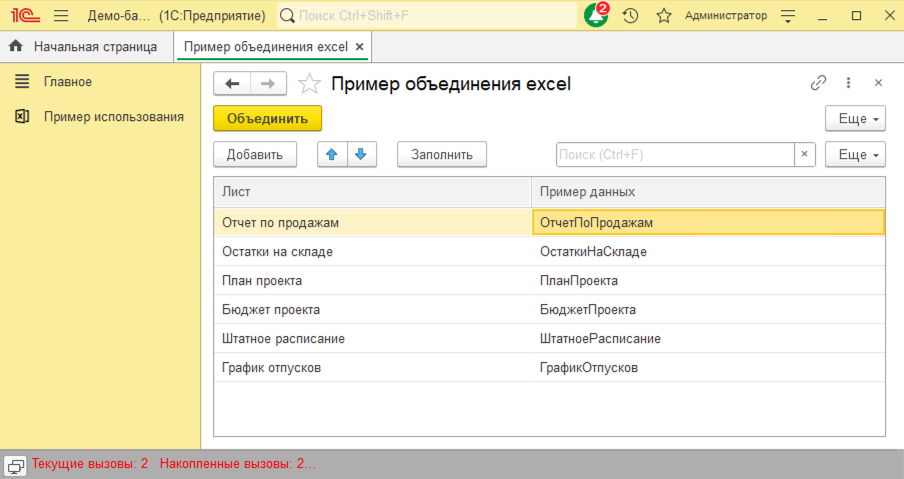
Task: Open favorites star in title bar
Action: (664, 16)
